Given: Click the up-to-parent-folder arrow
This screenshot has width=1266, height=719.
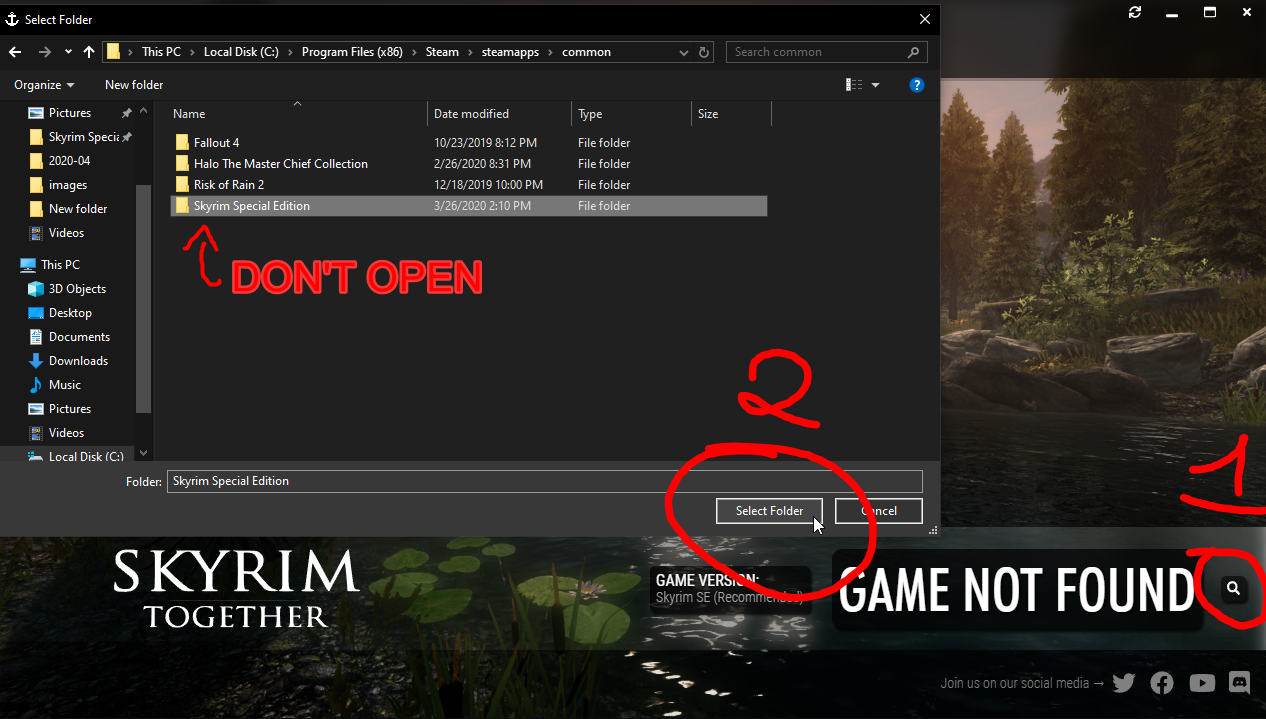Looking at the screenshot, I should pyautogui.click(x=88, y=51).
